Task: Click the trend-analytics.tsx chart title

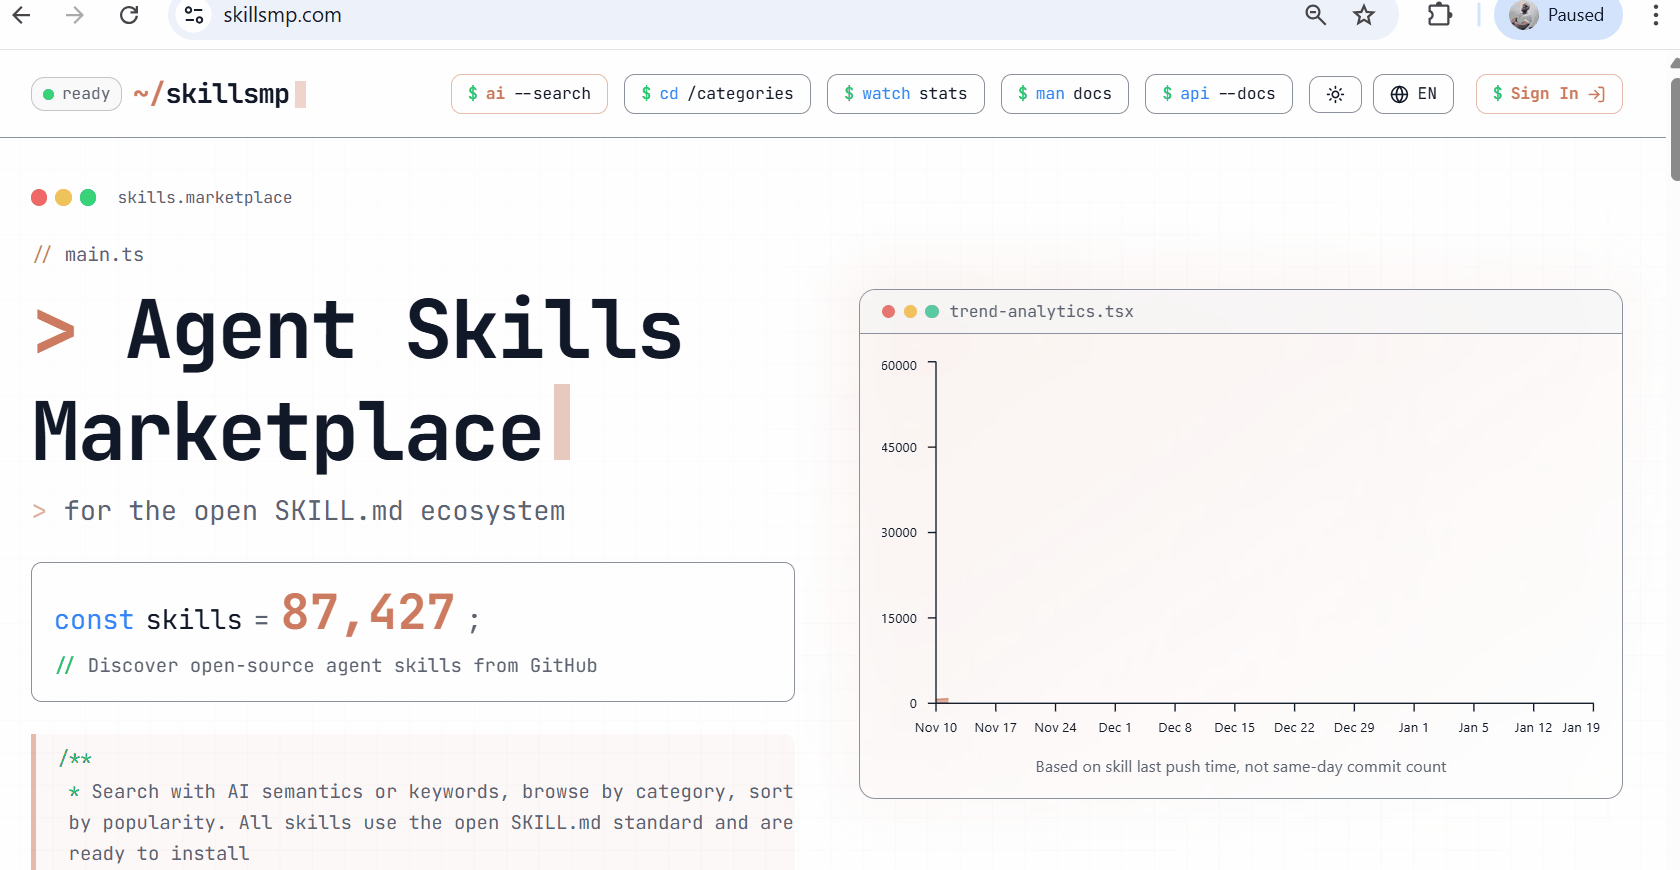Action: [1041, 312]
